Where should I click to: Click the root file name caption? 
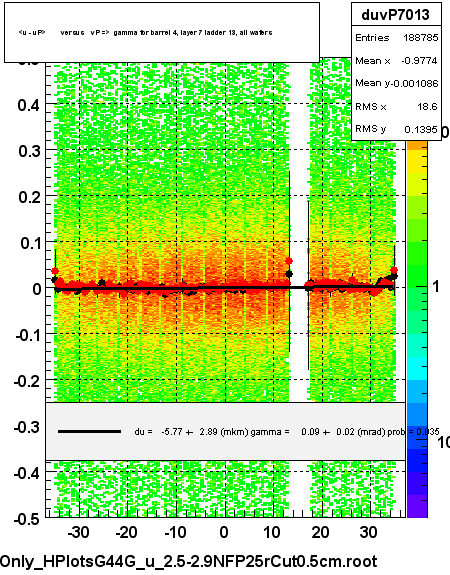[x=189, y=561]
